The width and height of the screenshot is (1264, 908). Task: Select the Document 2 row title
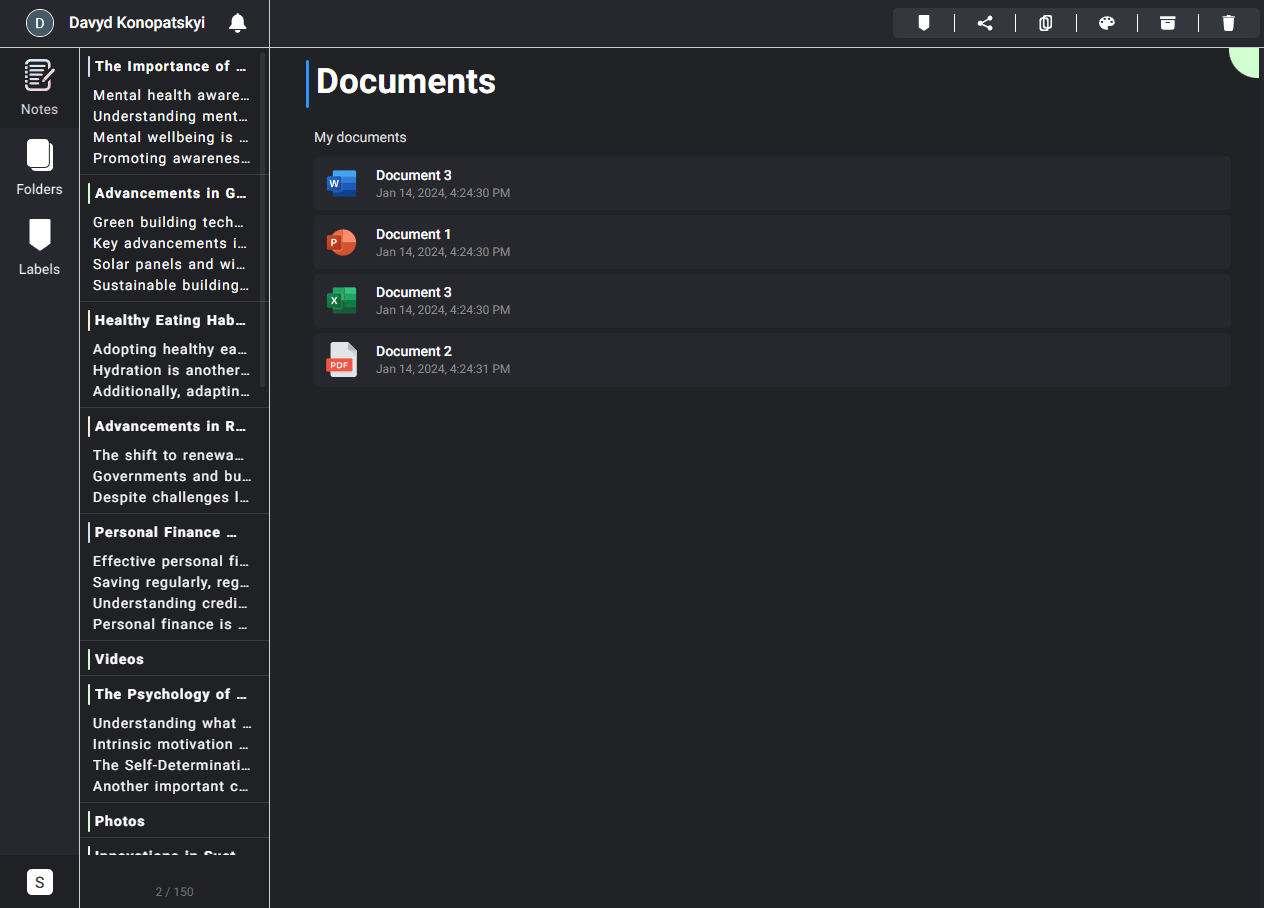tap(414, 351)
